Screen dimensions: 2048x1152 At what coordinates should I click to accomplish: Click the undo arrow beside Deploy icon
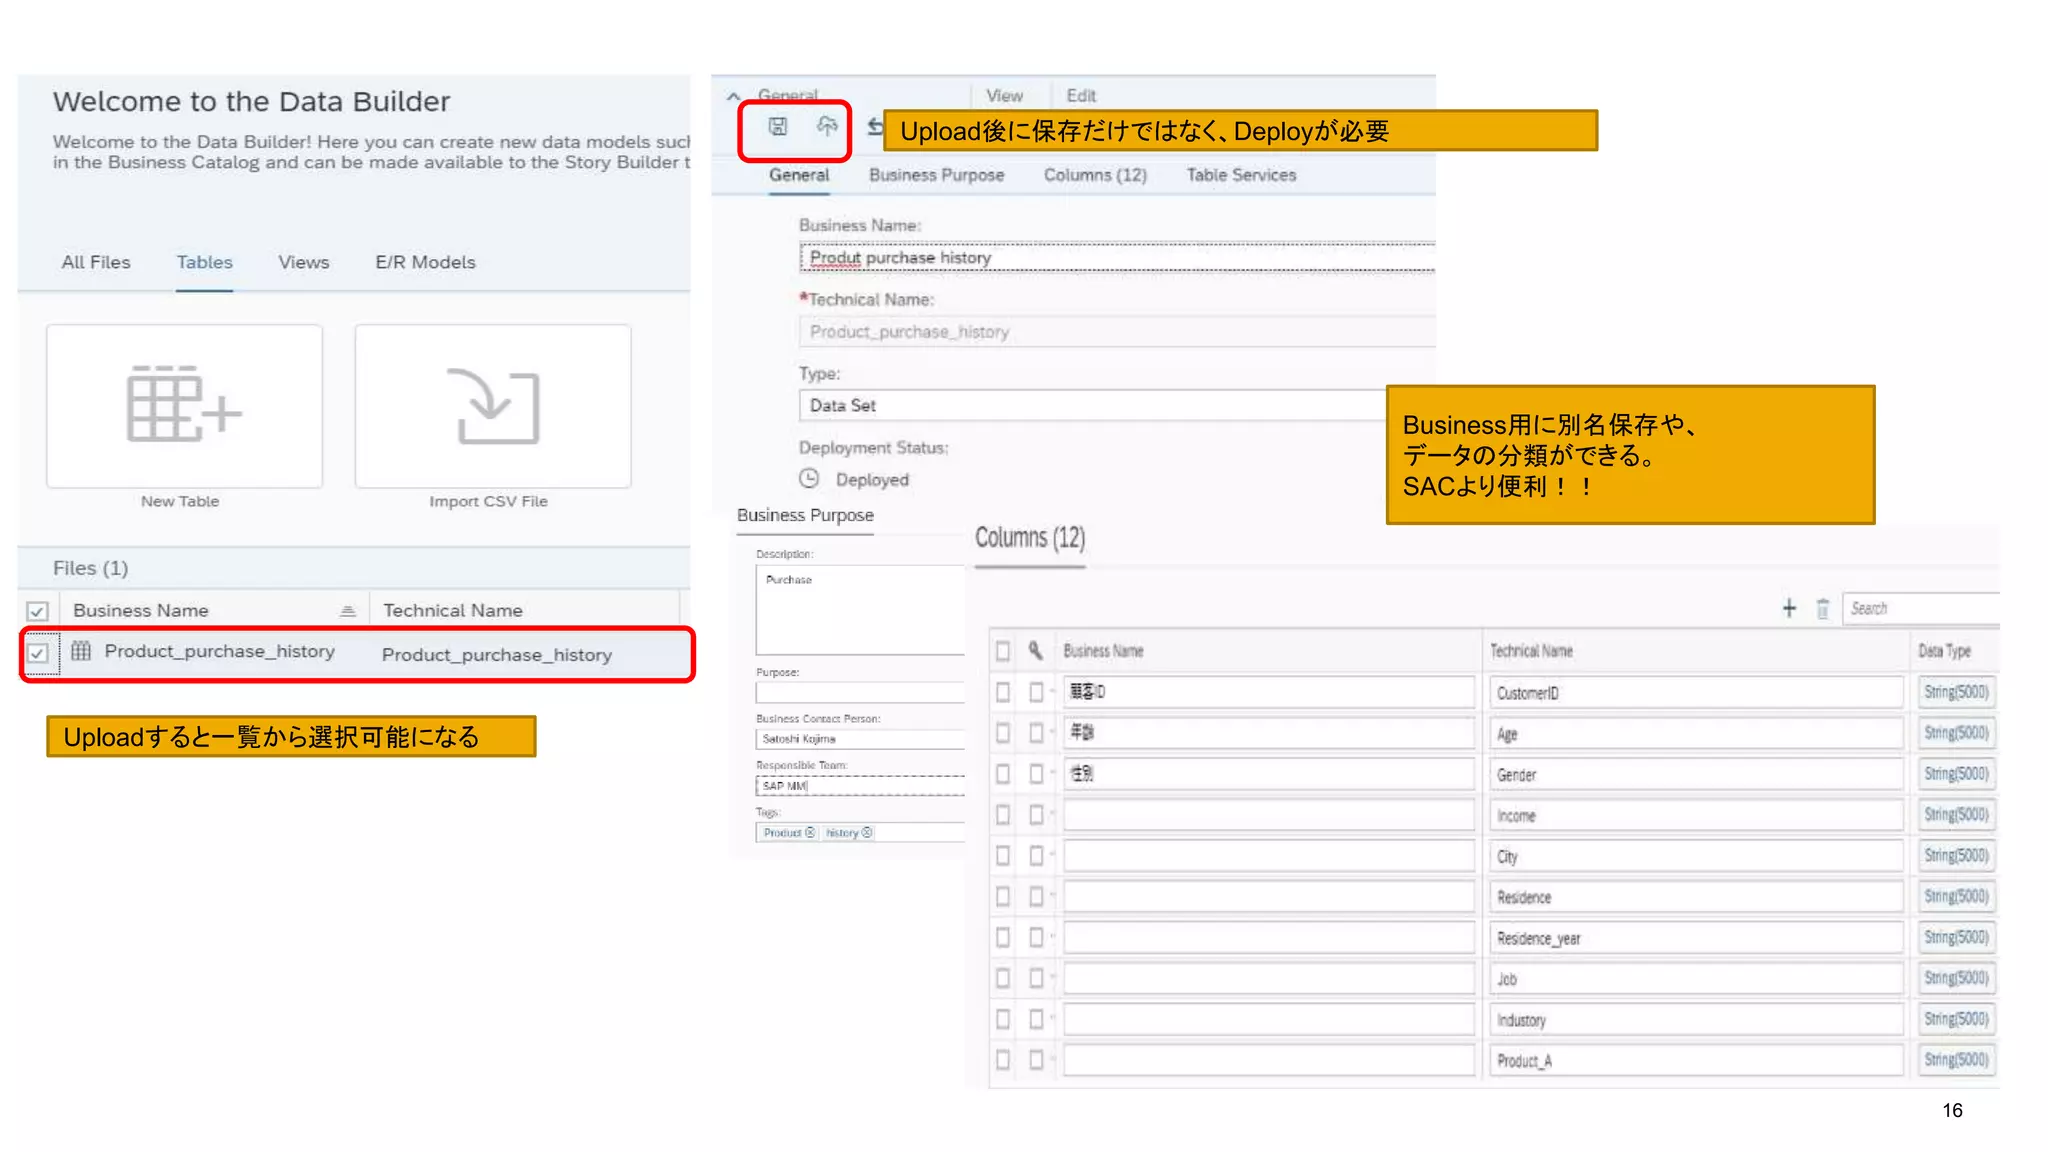pyautogui.click(x=875, y=127)
